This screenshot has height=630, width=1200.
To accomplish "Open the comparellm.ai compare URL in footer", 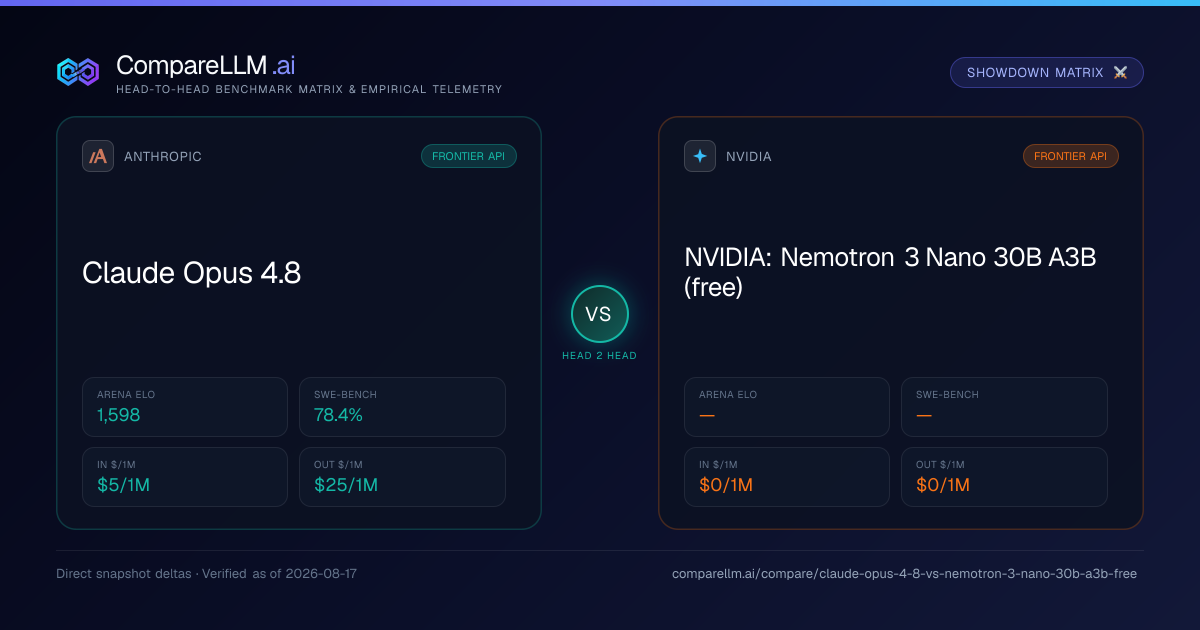I will click(904, 574).
